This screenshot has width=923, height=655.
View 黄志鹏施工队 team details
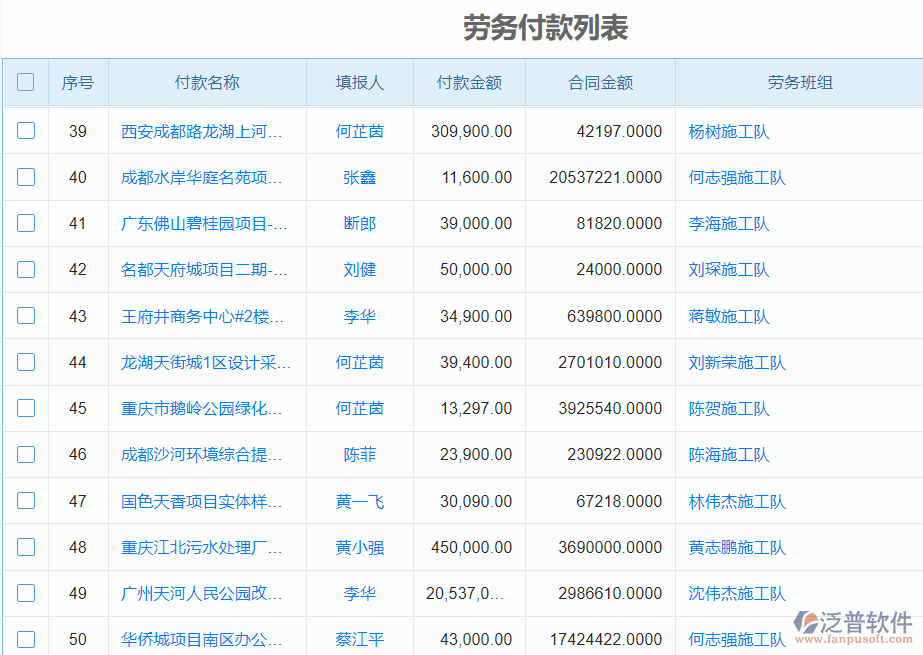[x=736, y=547]
